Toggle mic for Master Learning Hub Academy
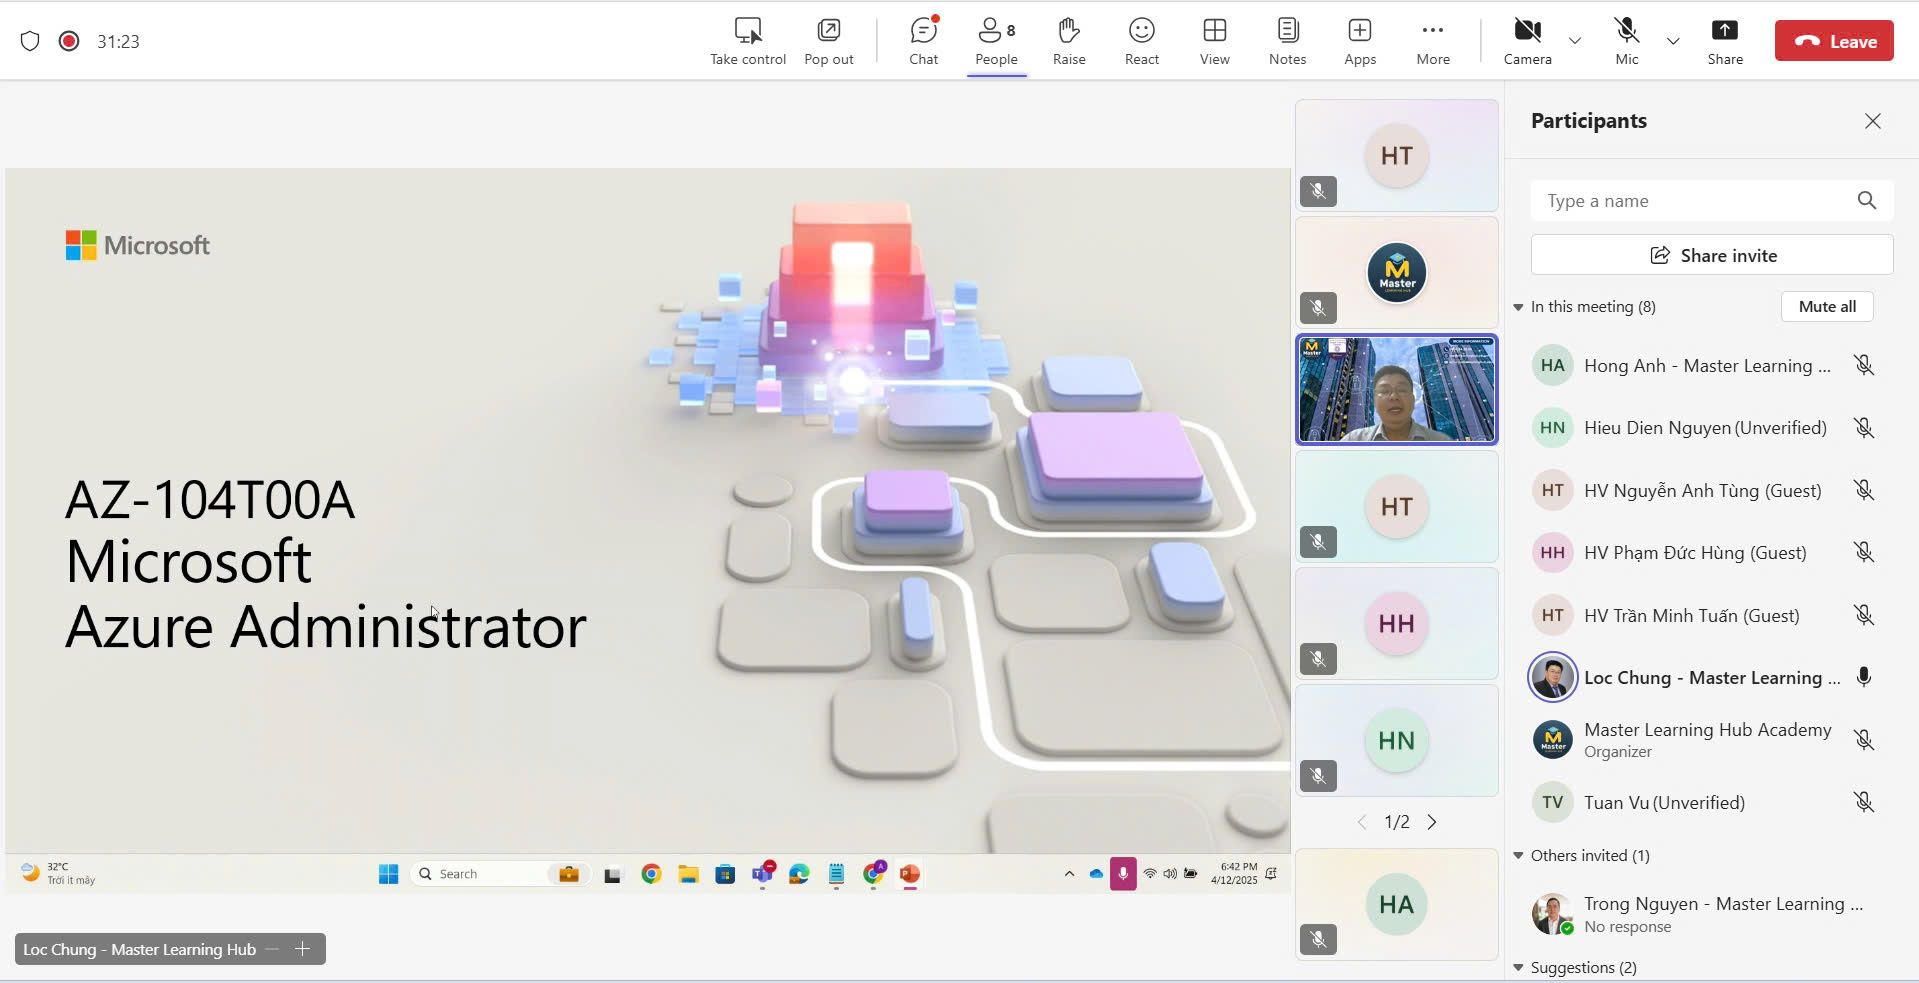Image resolution: width=1919 pixels, height=983 pixels. [1864, 740]
